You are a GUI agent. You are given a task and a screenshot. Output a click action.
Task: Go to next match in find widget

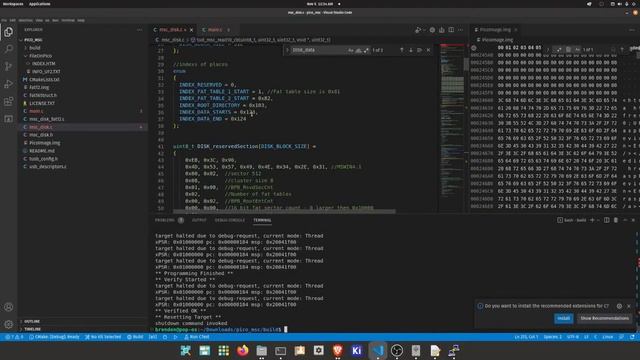click(x=411, y=50)
